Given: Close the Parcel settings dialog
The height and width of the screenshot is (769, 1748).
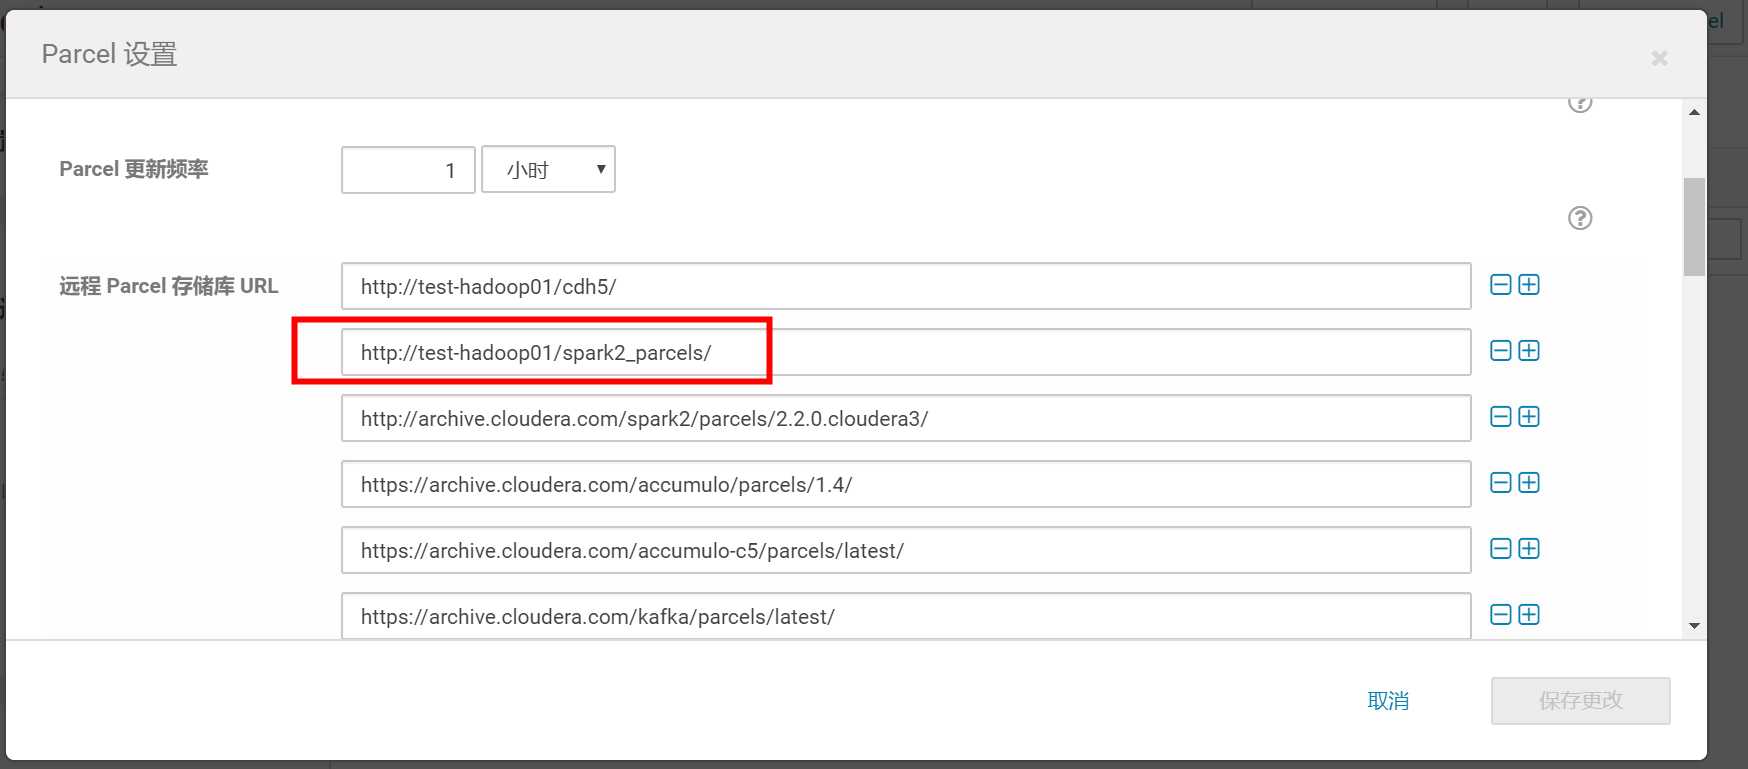Looking at the screenshot, I should point(1659,58).
